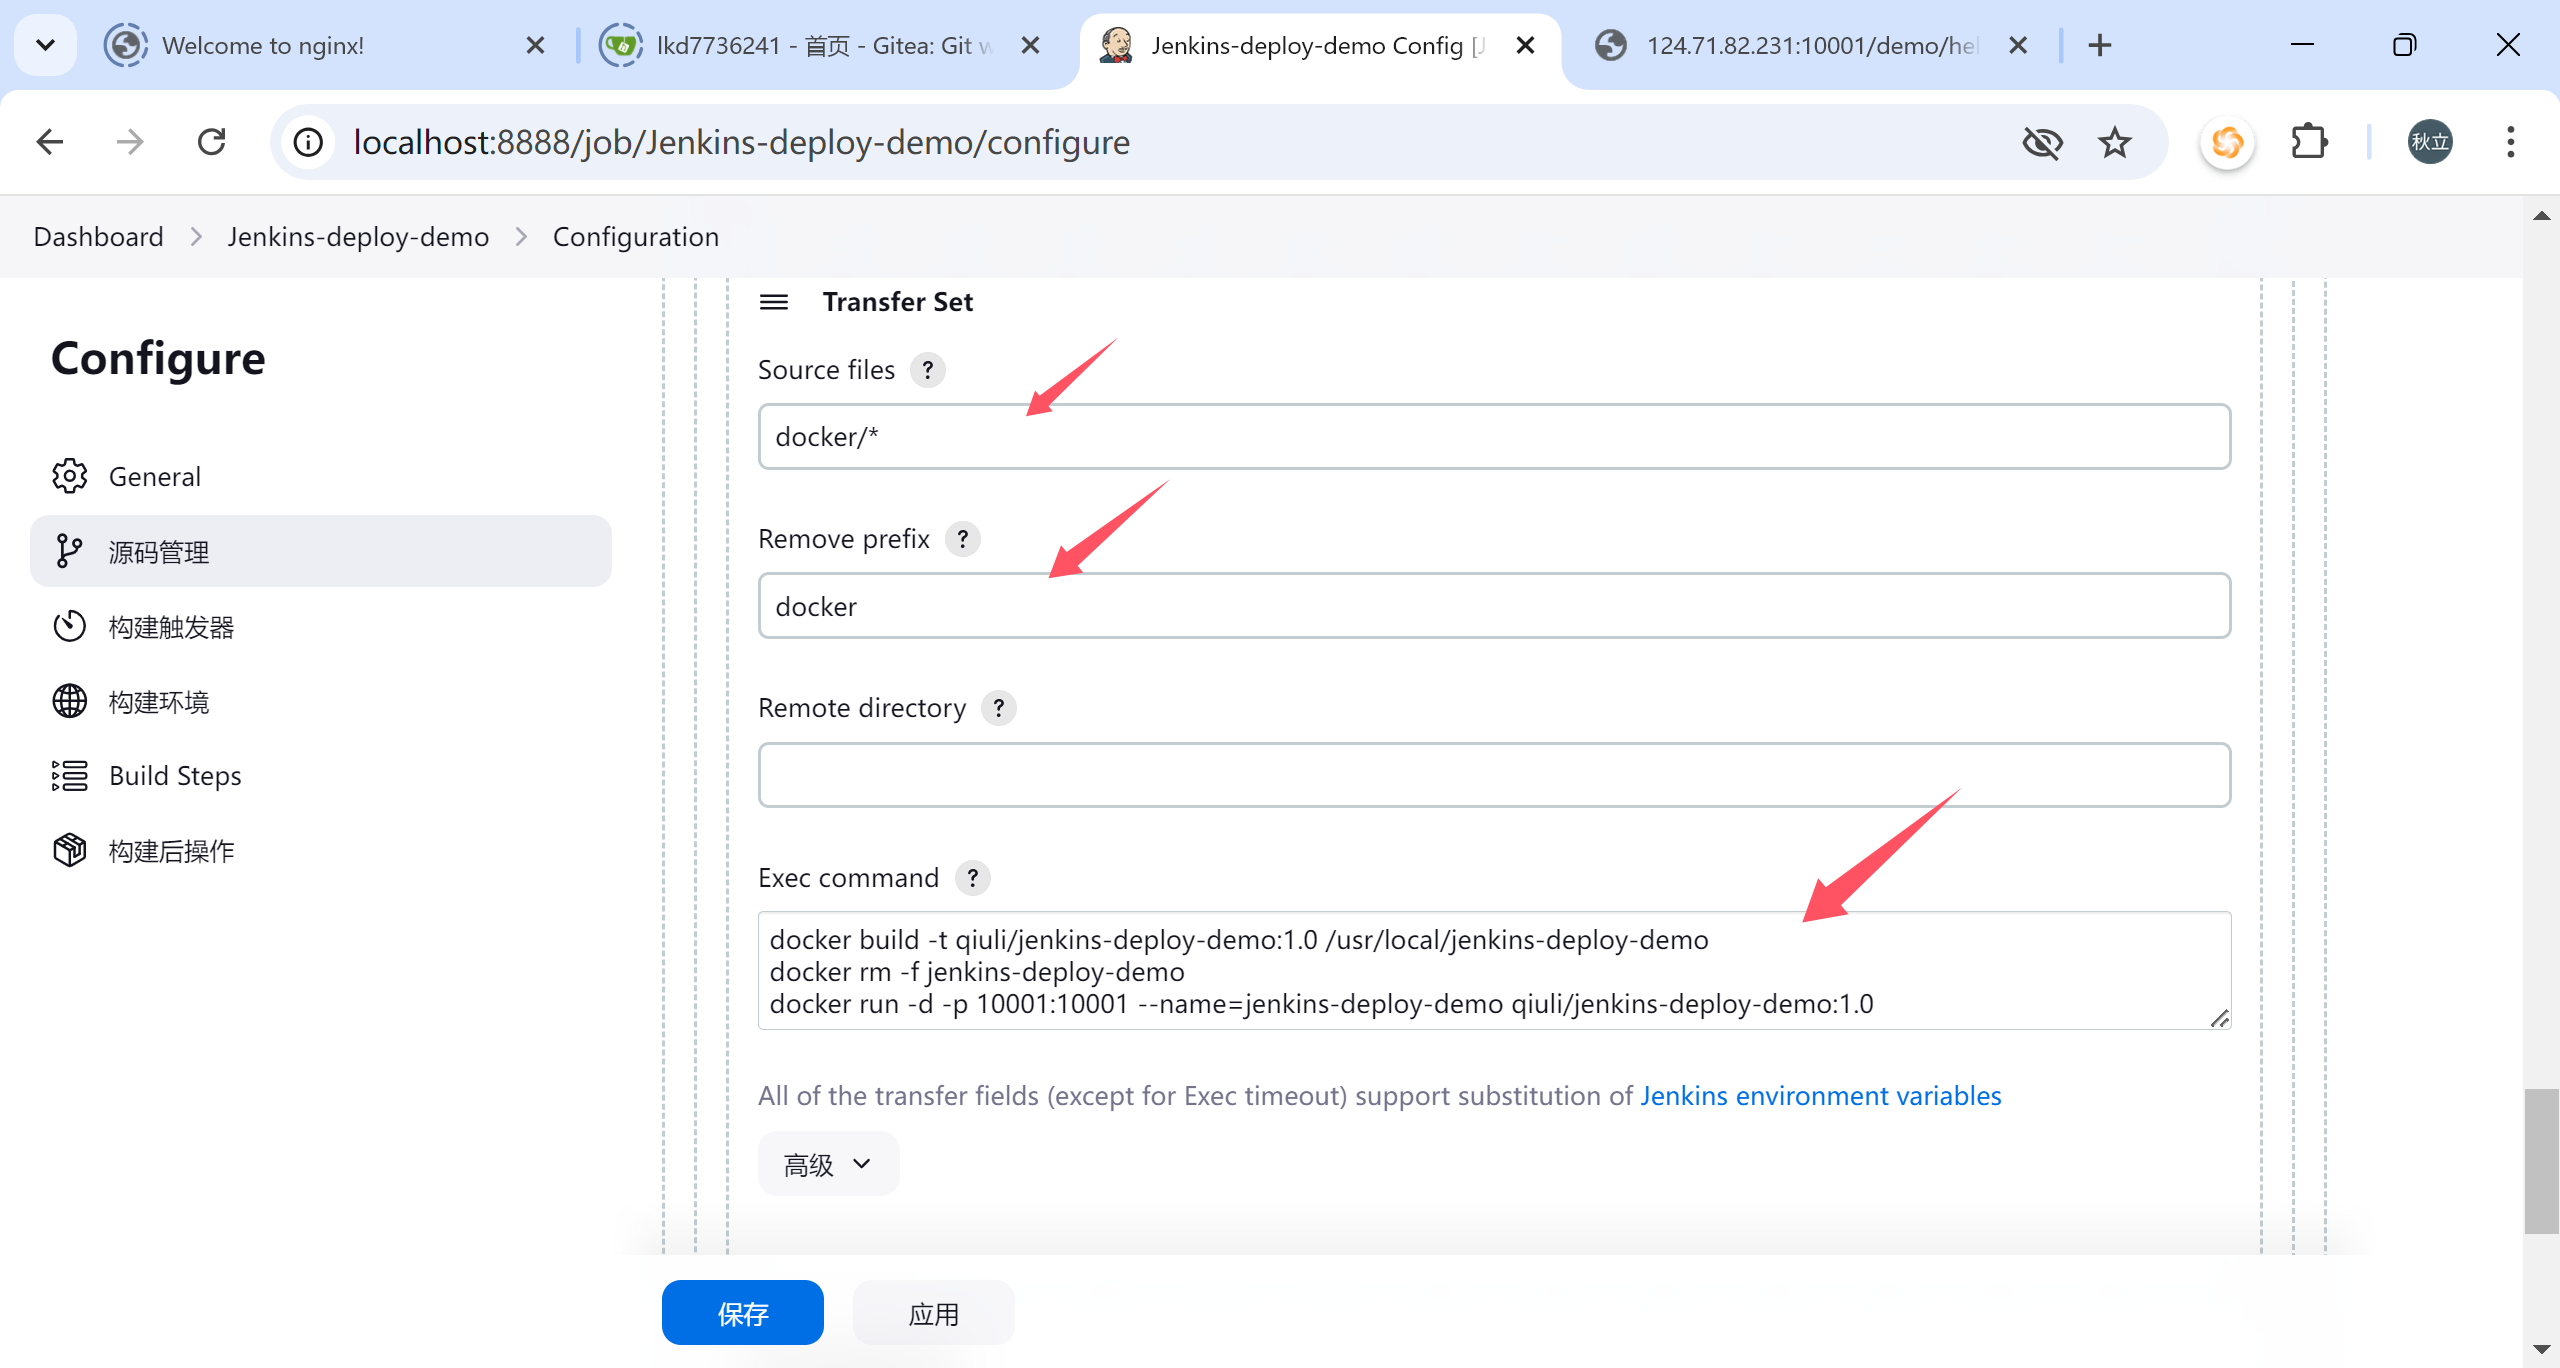Open the browser extensions puzzle icon
Screen dimensions: 2560x1368
2309,143
